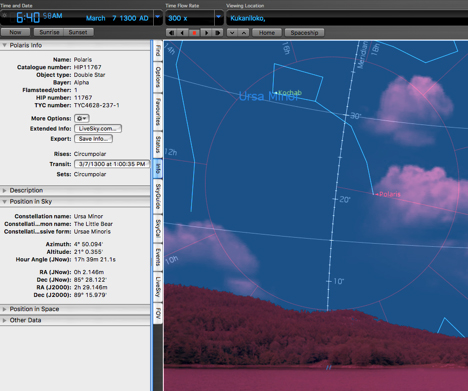Open the Find side tab
This screenshot has width=468, height=391.
point(158,50)
